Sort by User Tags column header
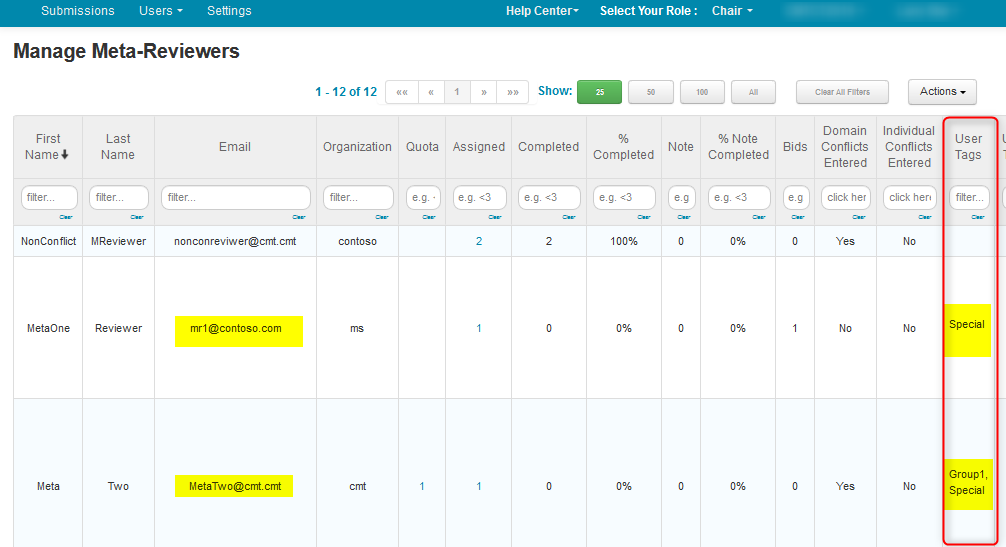This screenshot has width=1006, height=547. click(x=968, y=147)
